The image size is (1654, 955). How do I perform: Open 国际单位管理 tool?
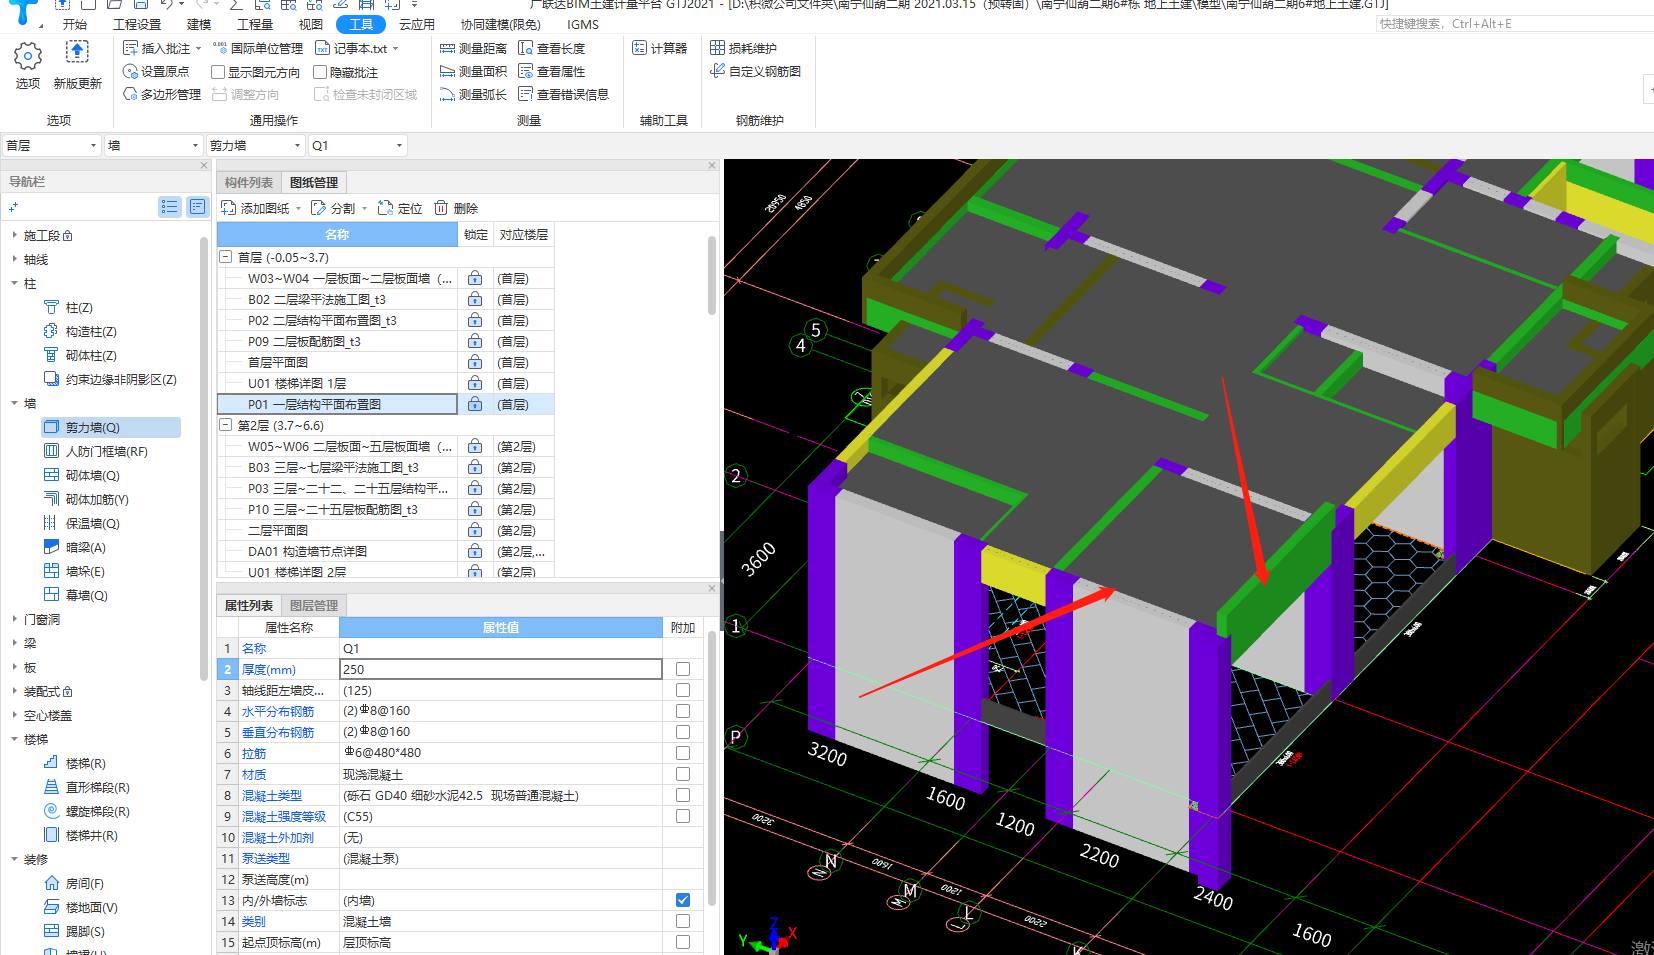point(258,48)
